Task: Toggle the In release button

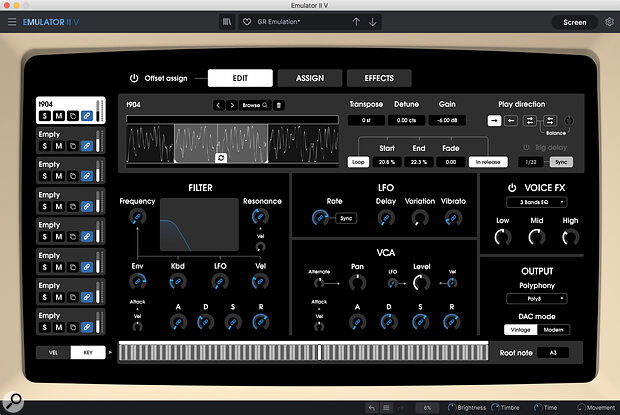Action: click(x=488, y=162)
